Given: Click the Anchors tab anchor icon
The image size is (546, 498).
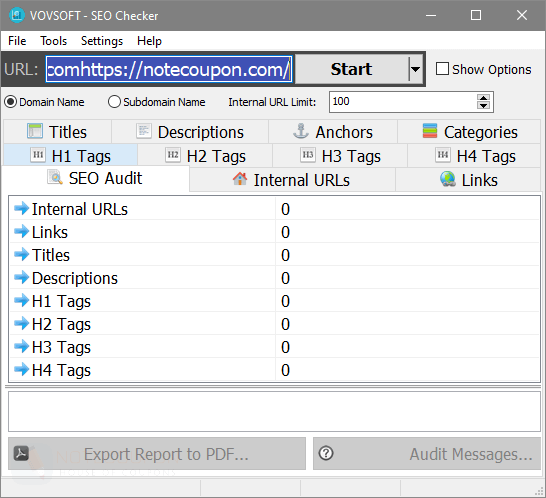Looking at the screenshot, I should [301, 131].
